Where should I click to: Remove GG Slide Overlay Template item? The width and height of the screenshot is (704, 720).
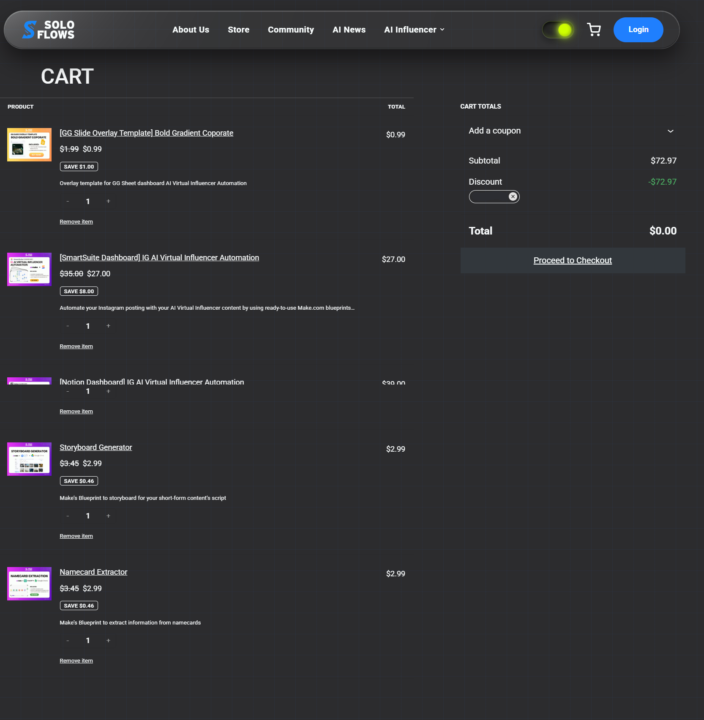coord(76,222)
